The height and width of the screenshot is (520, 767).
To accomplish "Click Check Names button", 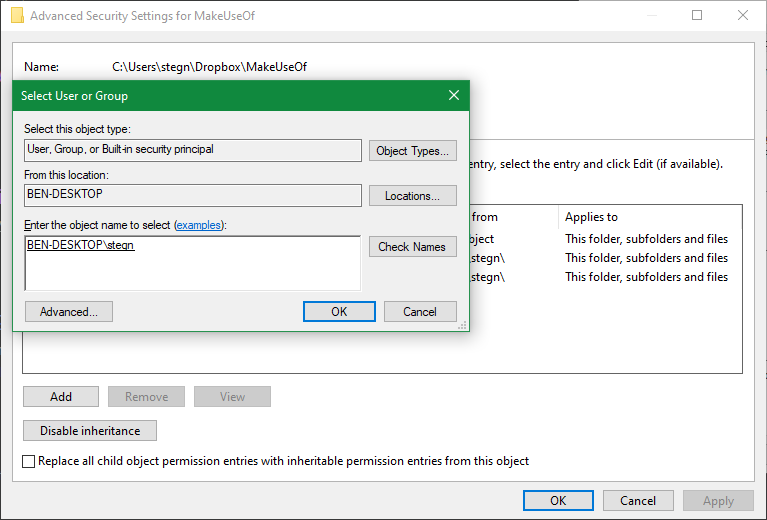I will 412,247.
